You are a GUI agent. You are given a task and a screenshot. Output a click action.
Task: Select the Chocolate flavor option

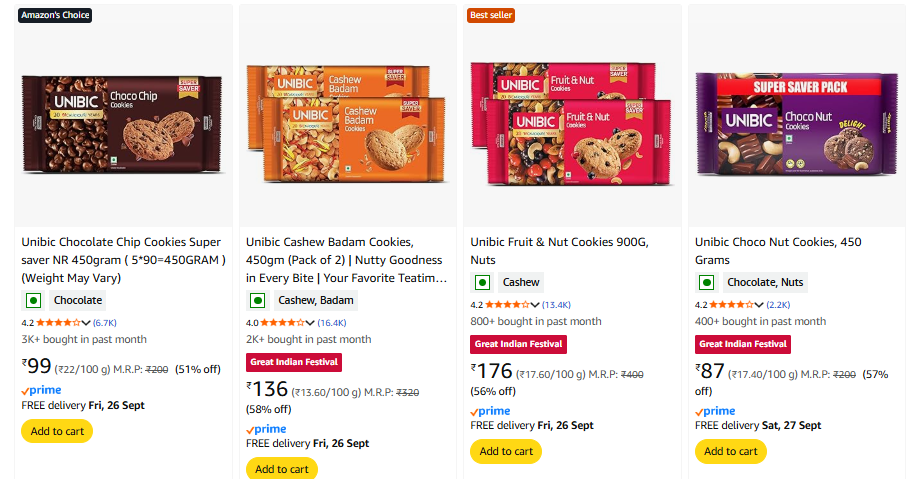coord(77,300)
